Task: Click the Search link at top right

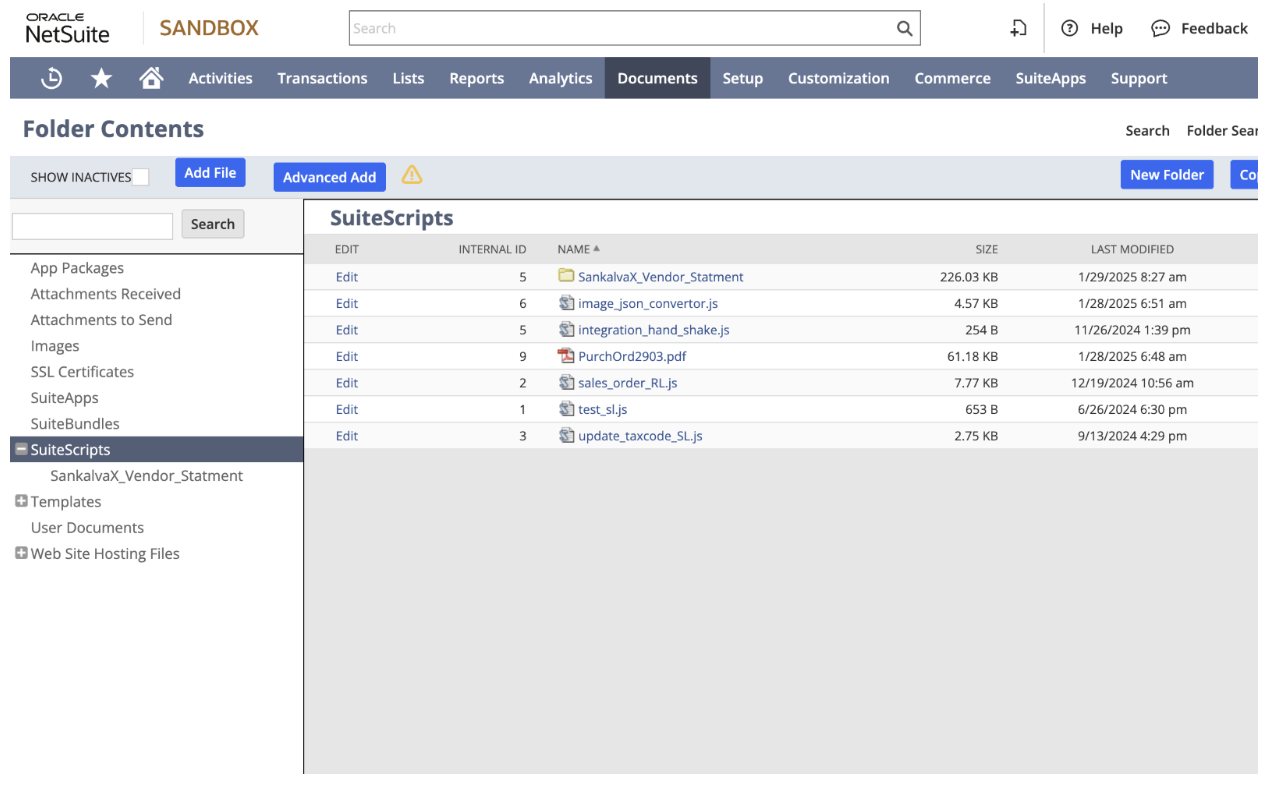Action: (1147, 130)
